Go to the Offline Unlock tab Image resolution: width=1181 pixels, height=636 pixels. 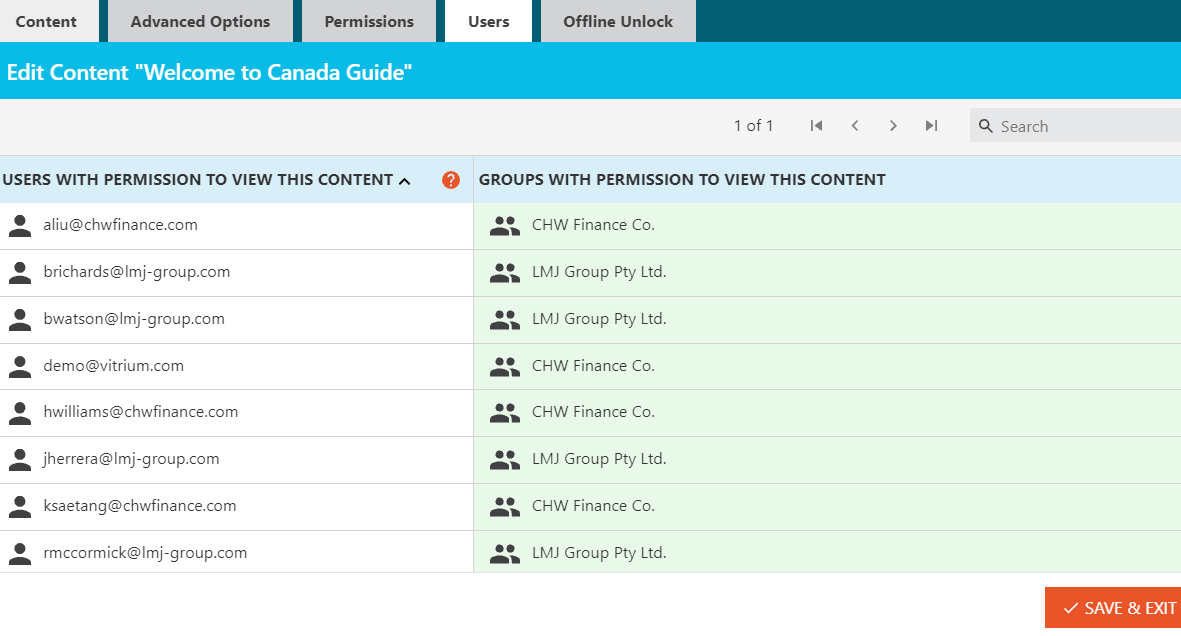pyautogui.click(x=618, y=21)
